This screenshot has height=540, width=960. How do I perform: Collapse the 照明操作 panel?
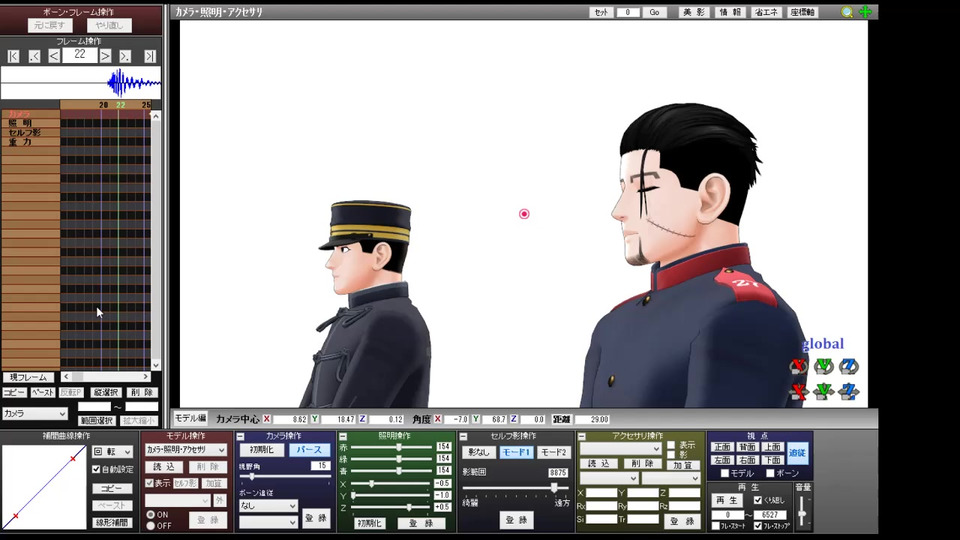coord(343,437)
